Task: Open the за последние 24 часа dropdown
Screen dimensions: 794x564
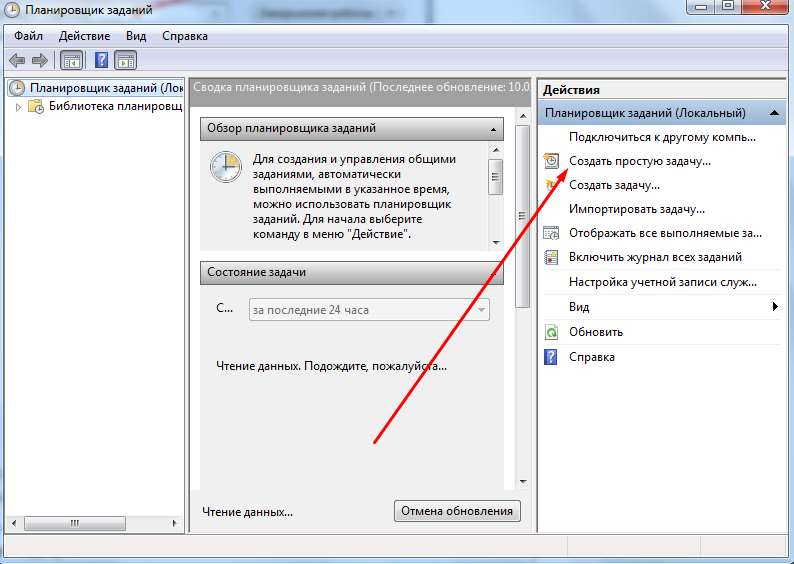Action: (x=482, y=310)
